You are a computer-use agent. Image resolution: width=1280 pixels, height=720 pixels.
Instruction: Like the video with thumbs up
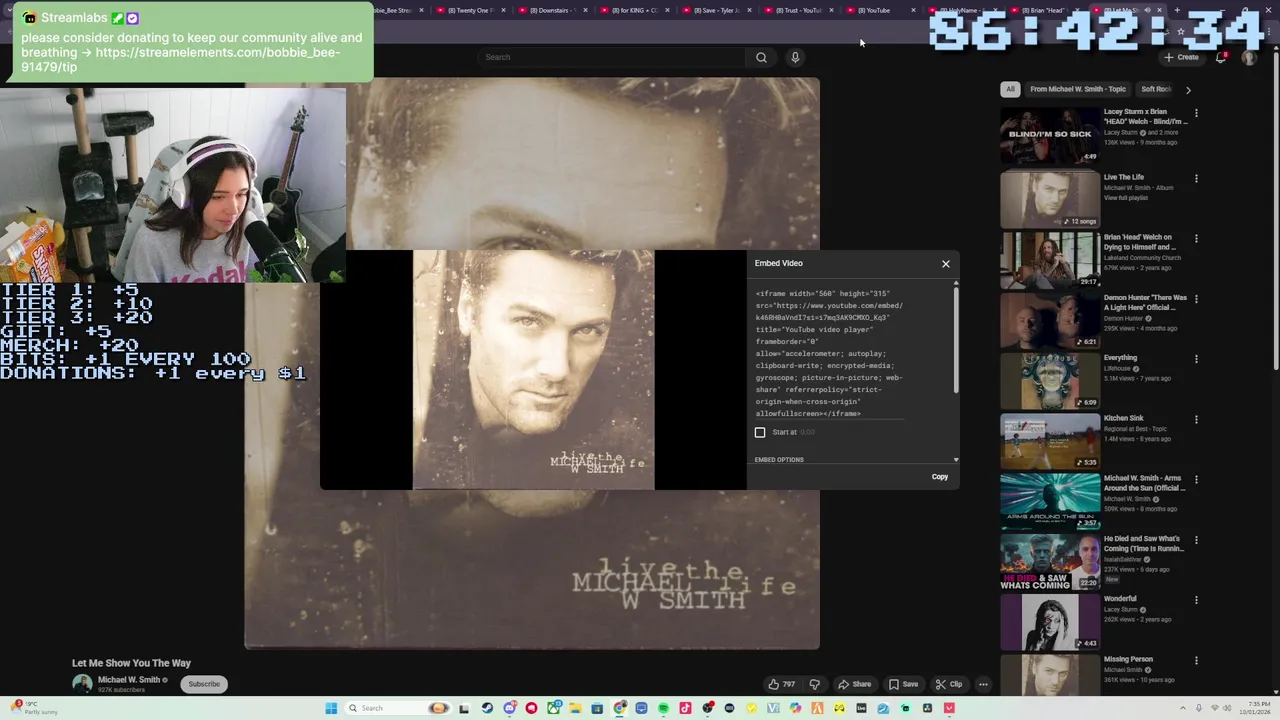[x=782, y=684]
